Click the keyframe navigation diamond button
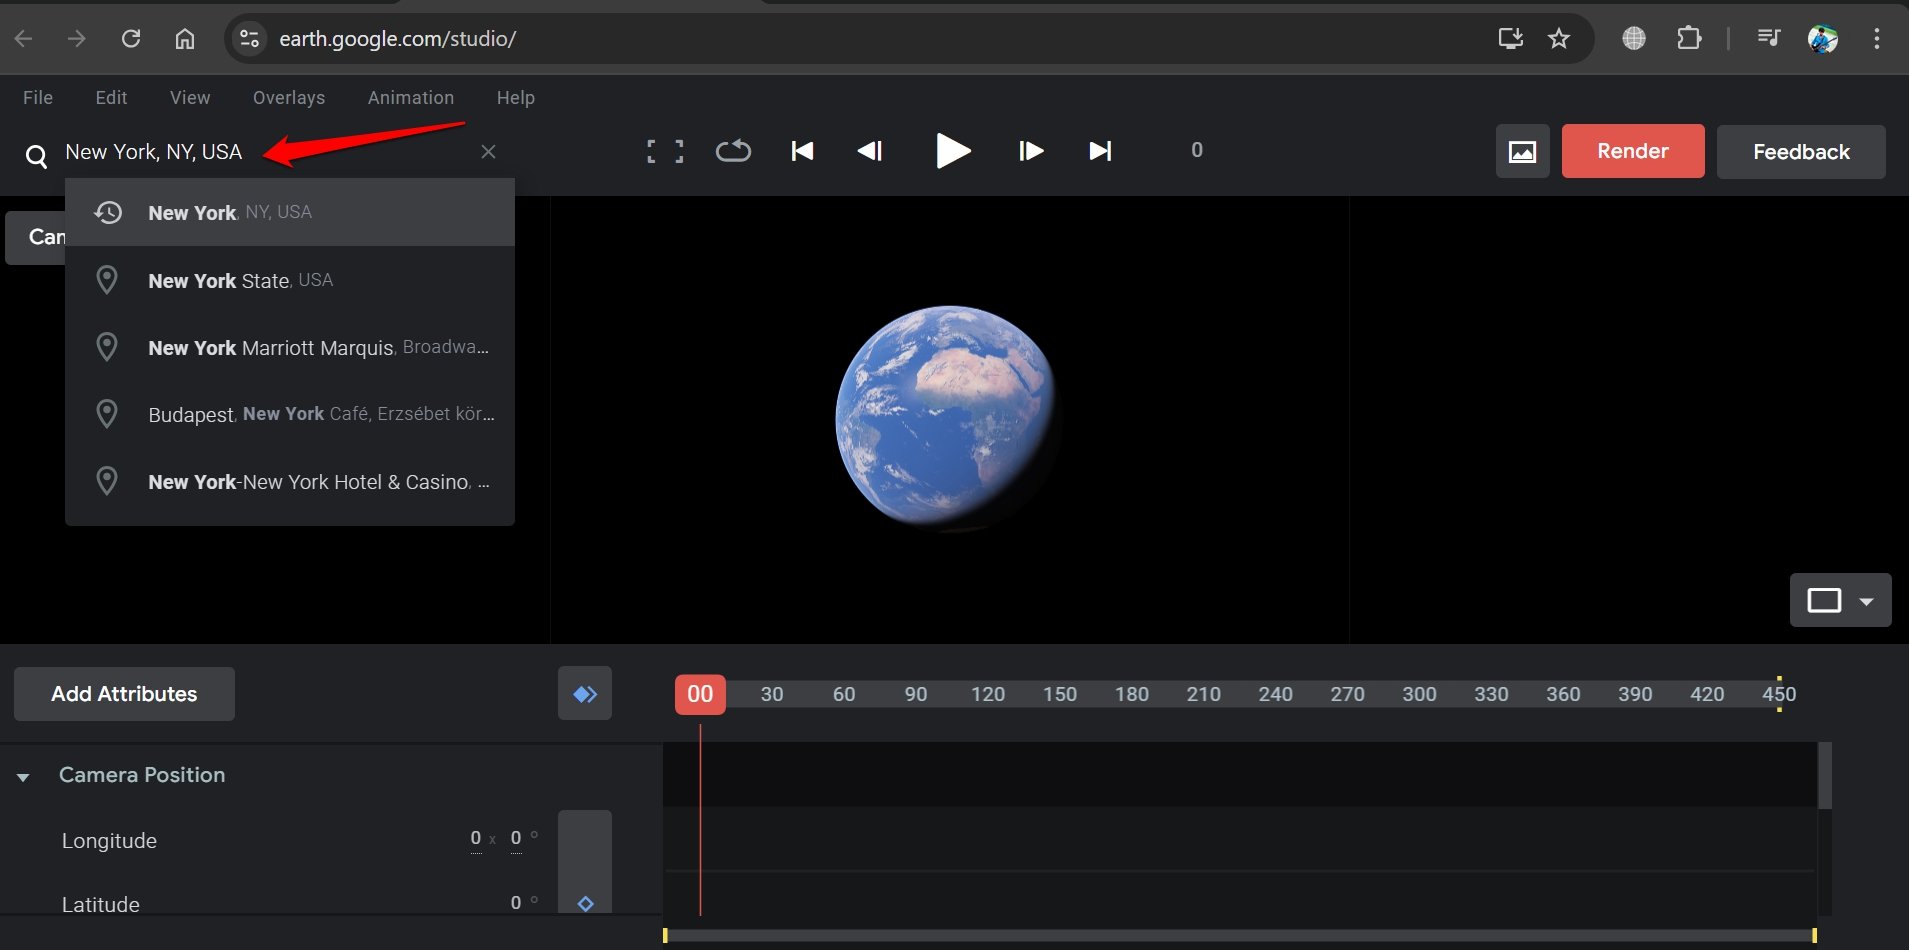 [x=585, y=694]
